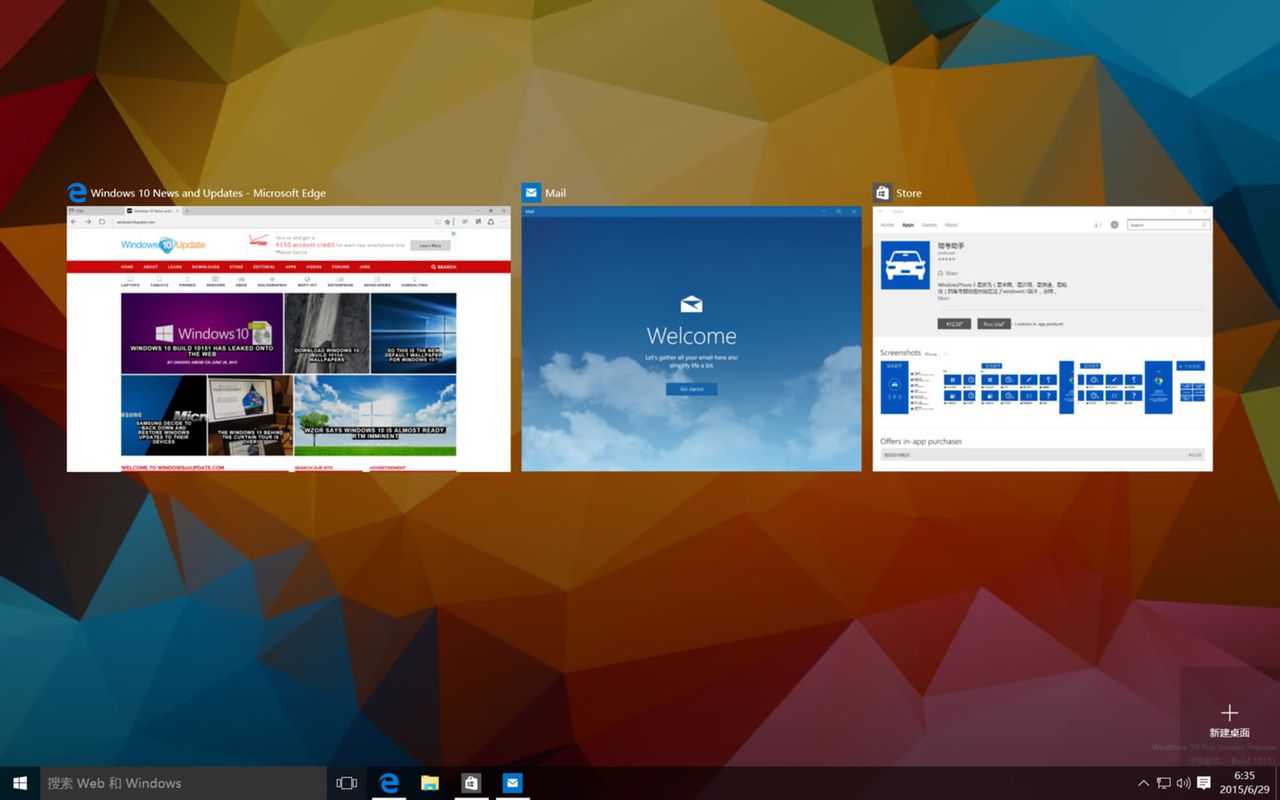Click the Welcome heading in Mail preview
Image resolution: width=1280 pixels, height=800 pixels.
(691, 336)
